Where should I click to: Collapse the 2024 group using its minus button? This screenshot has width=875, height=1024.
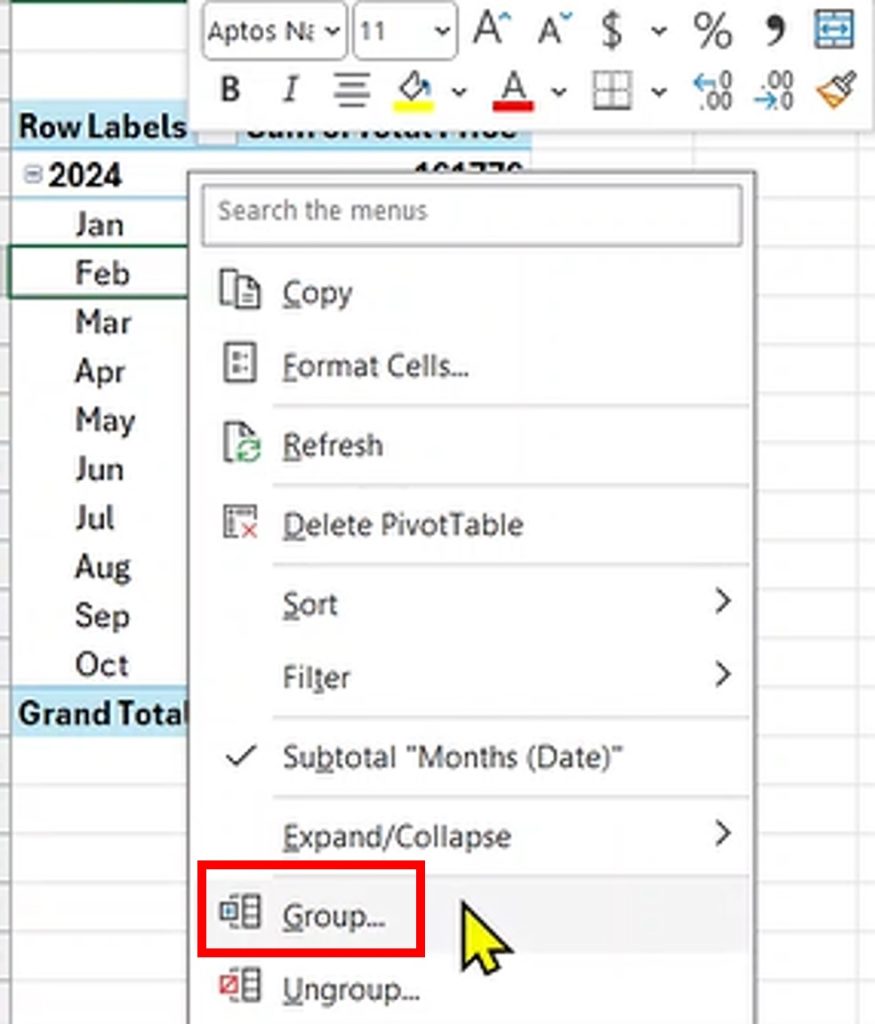pyautogui.click(x=31, y=174)
